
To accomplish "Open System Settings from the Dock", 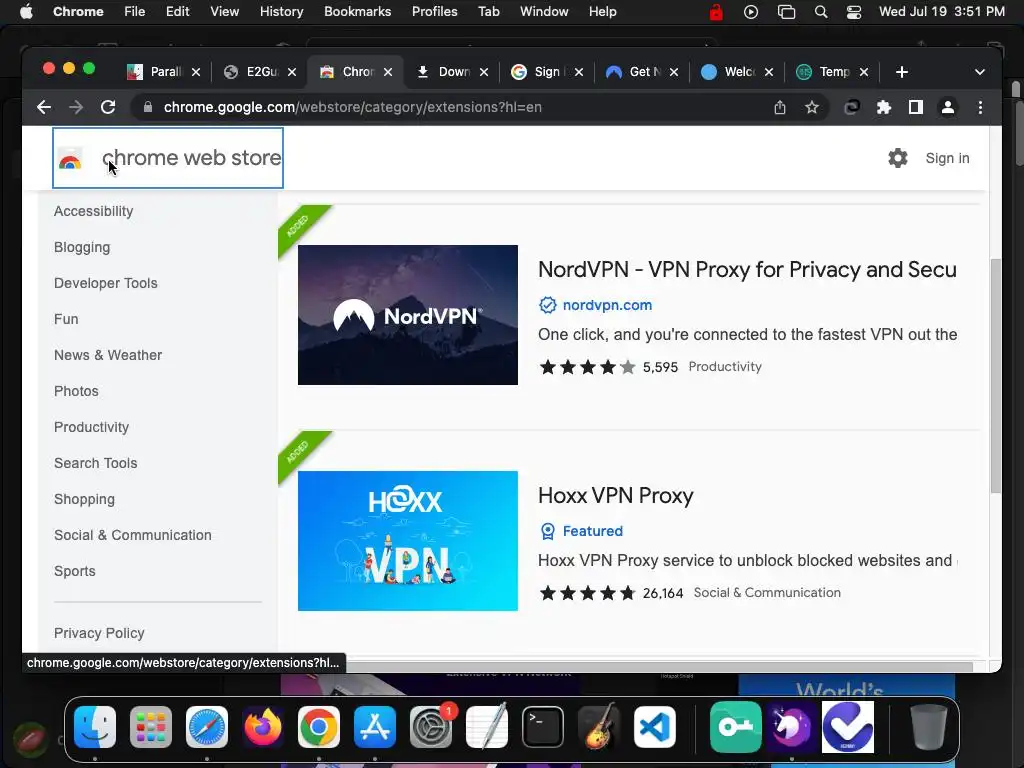I will 431,727.
